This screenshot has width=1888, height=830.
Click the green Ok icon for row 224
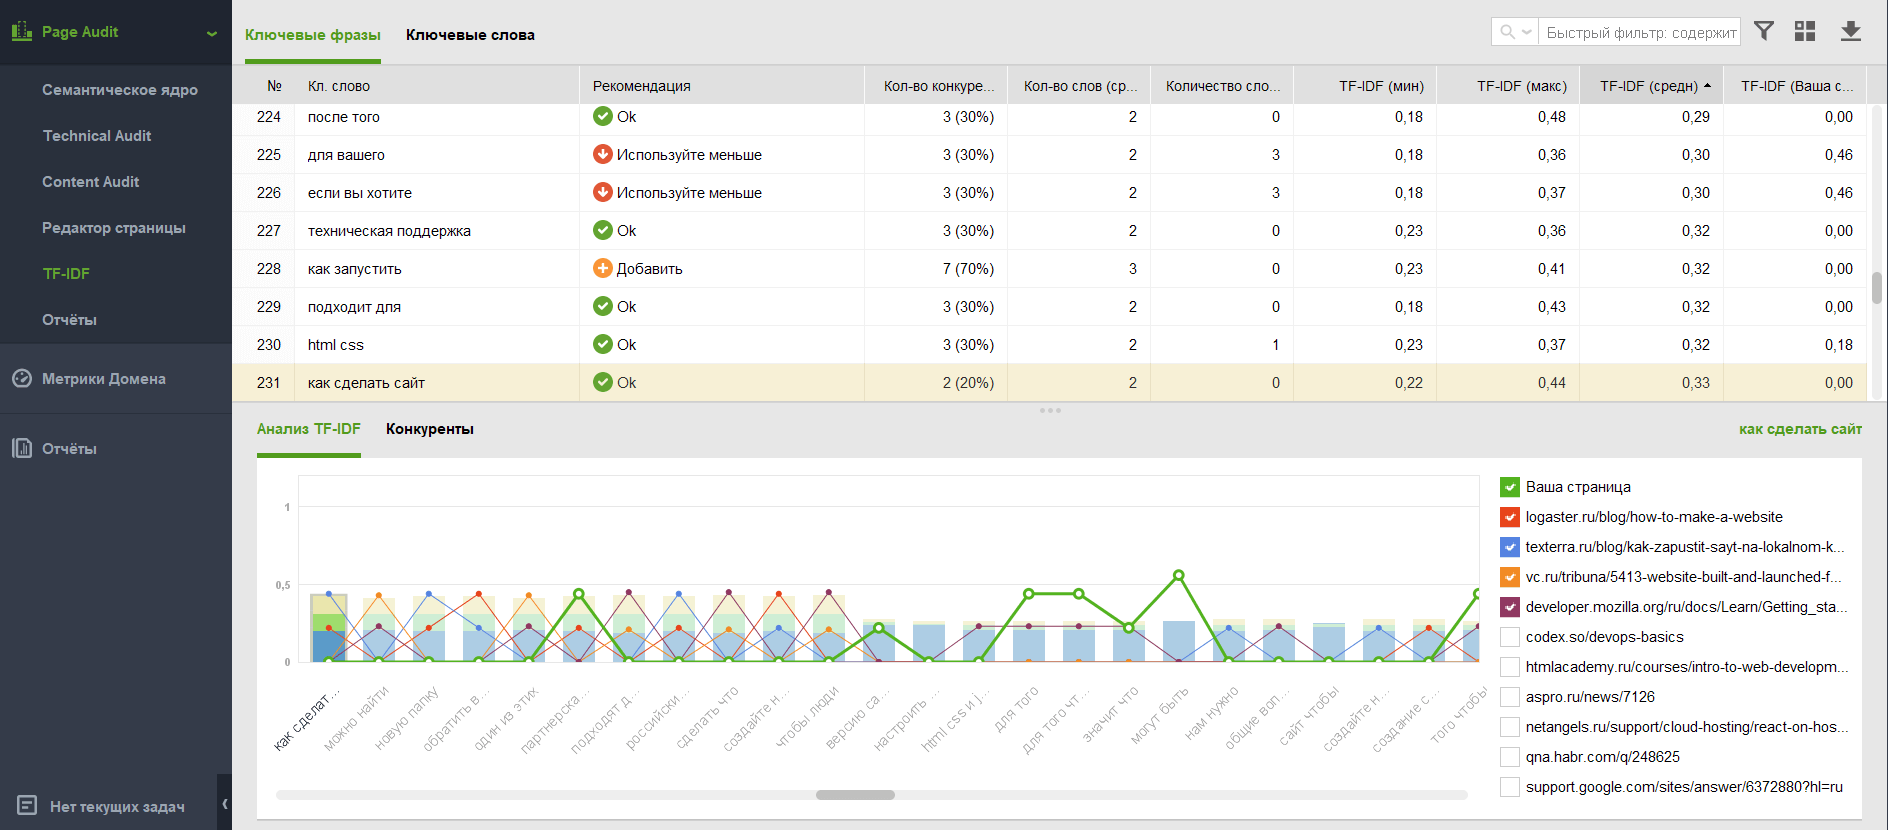pyautogui.click(x=603, y=116)
